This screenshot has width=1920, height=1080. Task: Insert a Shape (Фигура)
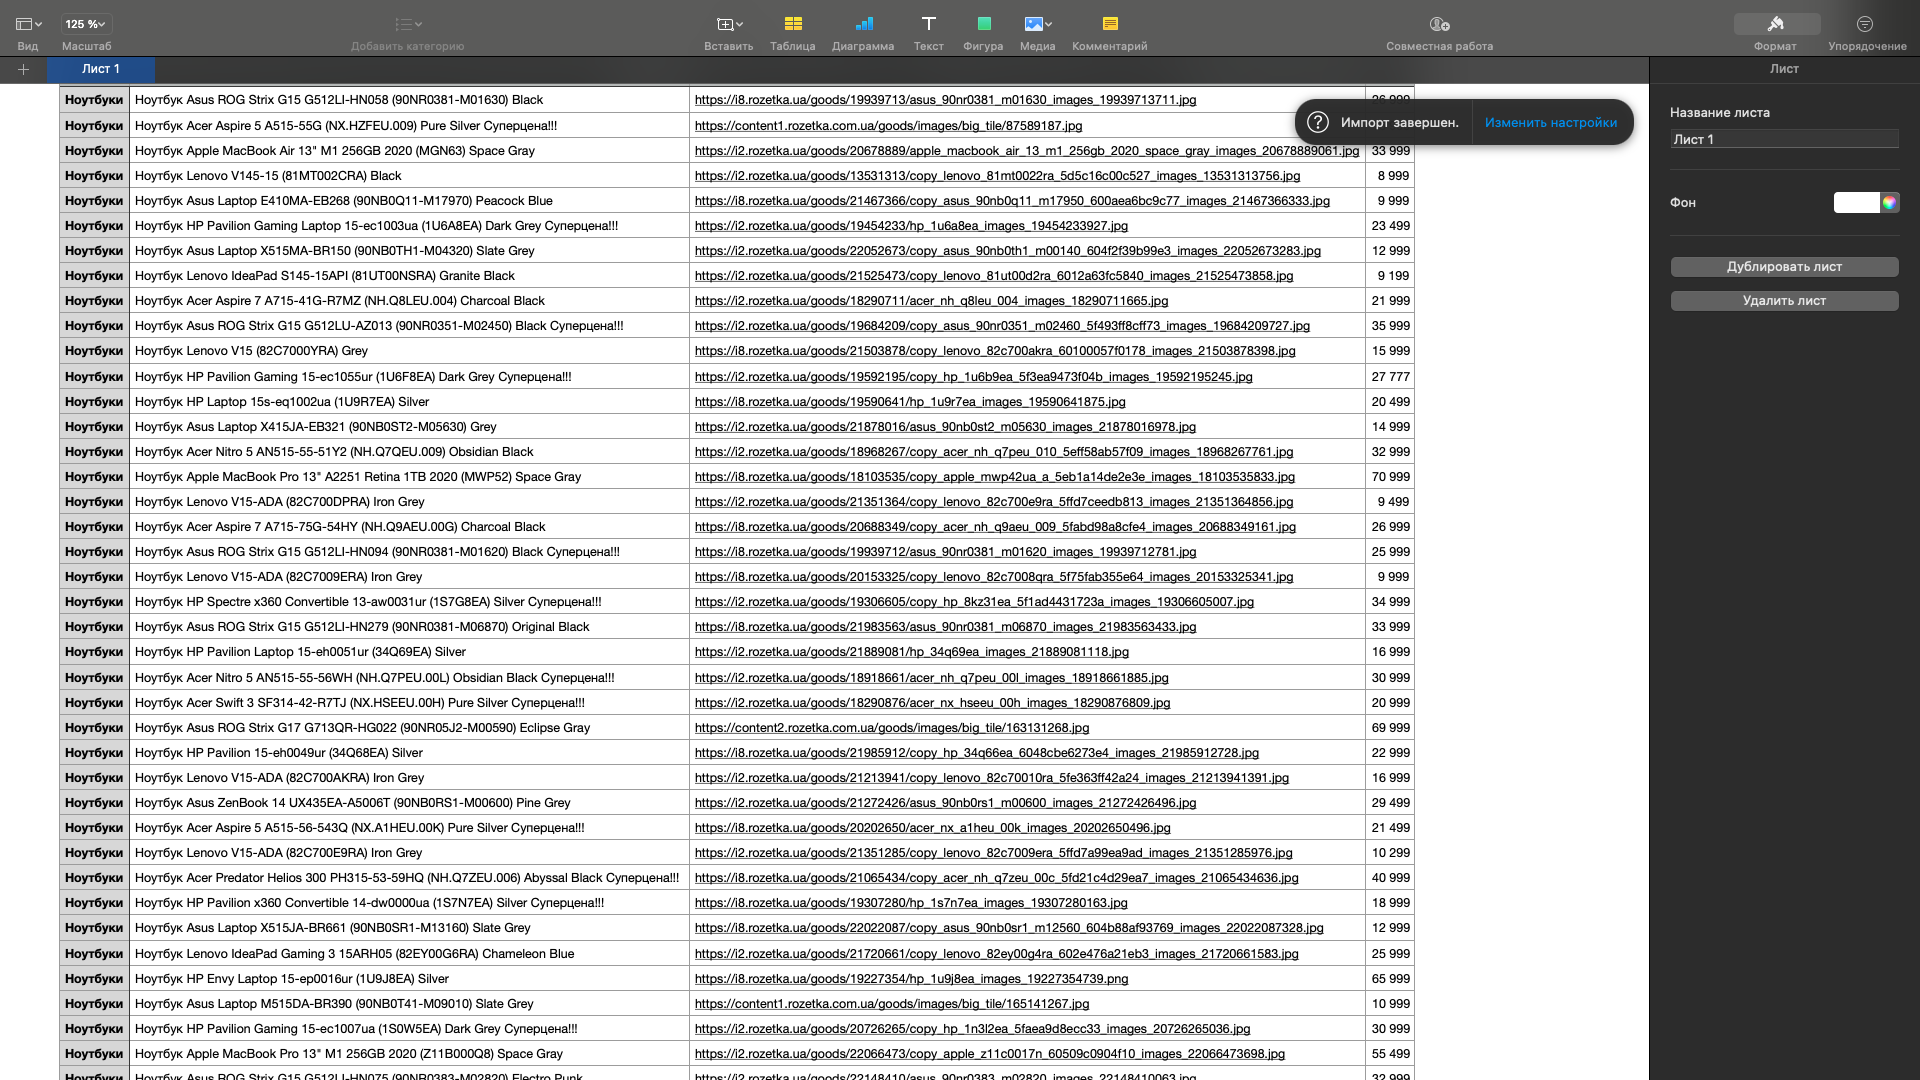pyautogui.click(x=983, y=32)
